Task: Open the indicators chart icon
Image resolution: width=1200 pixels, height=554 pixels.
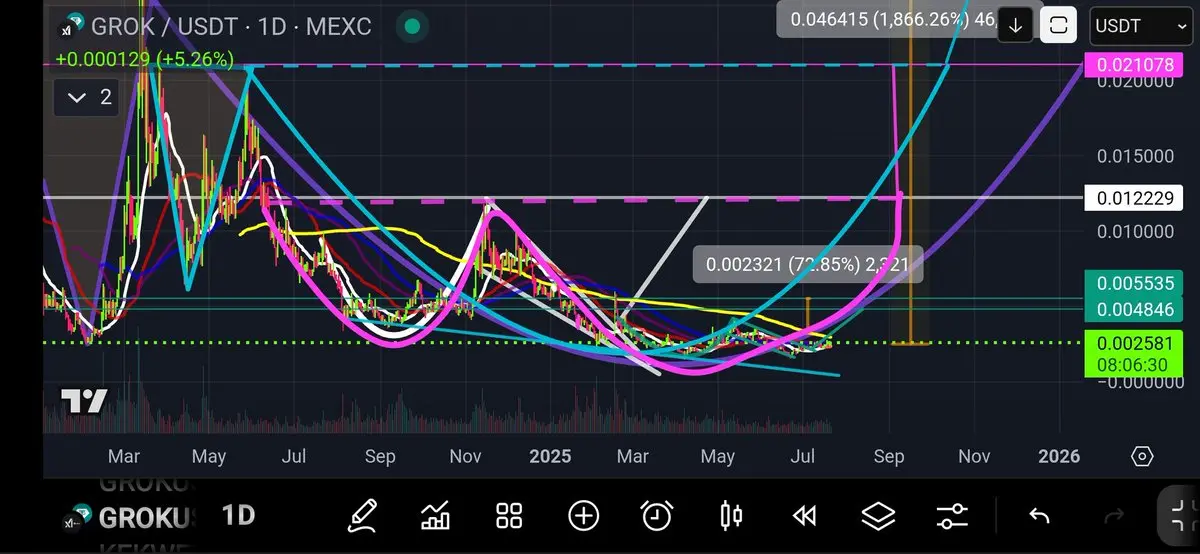Action: [x=435, y=516]
